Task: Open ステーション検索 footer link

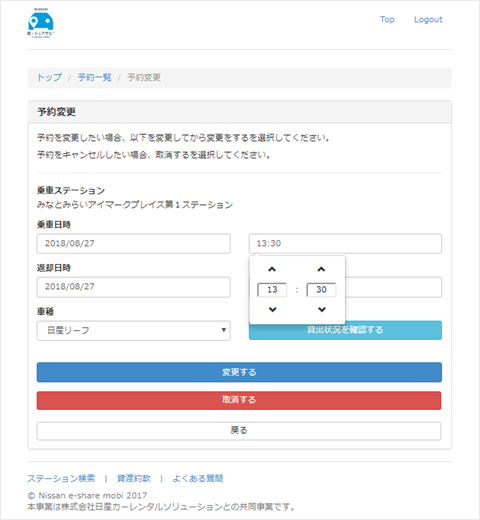Action: click(61, 479)
